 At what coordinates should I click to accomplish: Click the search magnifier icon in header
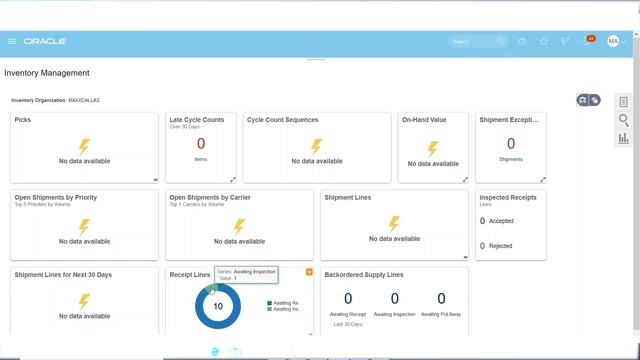coord(501,41)
